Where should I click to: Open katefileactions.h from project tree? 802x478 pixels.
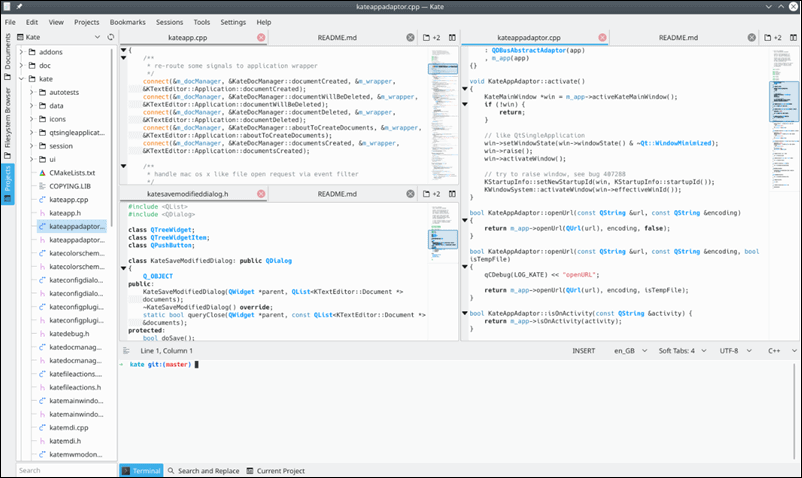click(75, 388)
